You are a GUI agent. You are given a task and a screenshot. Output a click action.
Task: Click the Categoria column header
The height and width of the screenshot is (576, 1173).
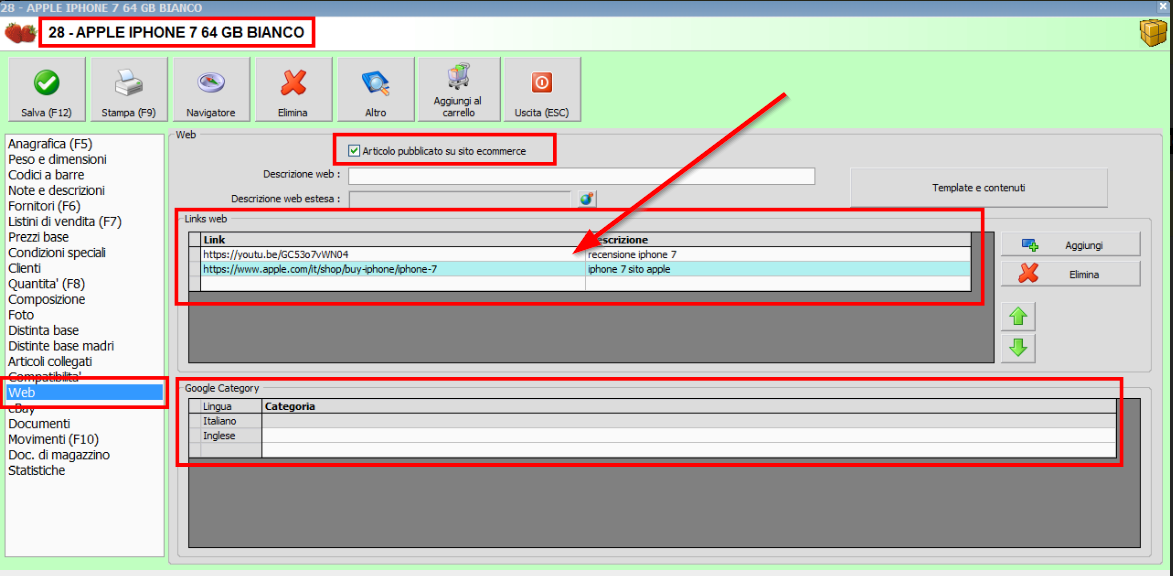click(689, 406)
